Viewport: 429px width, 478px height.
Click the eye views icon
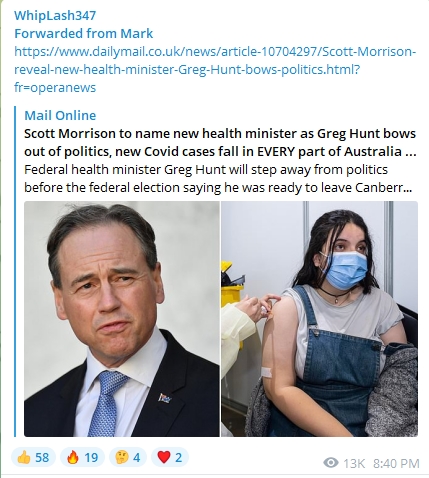tap(331, 463)
